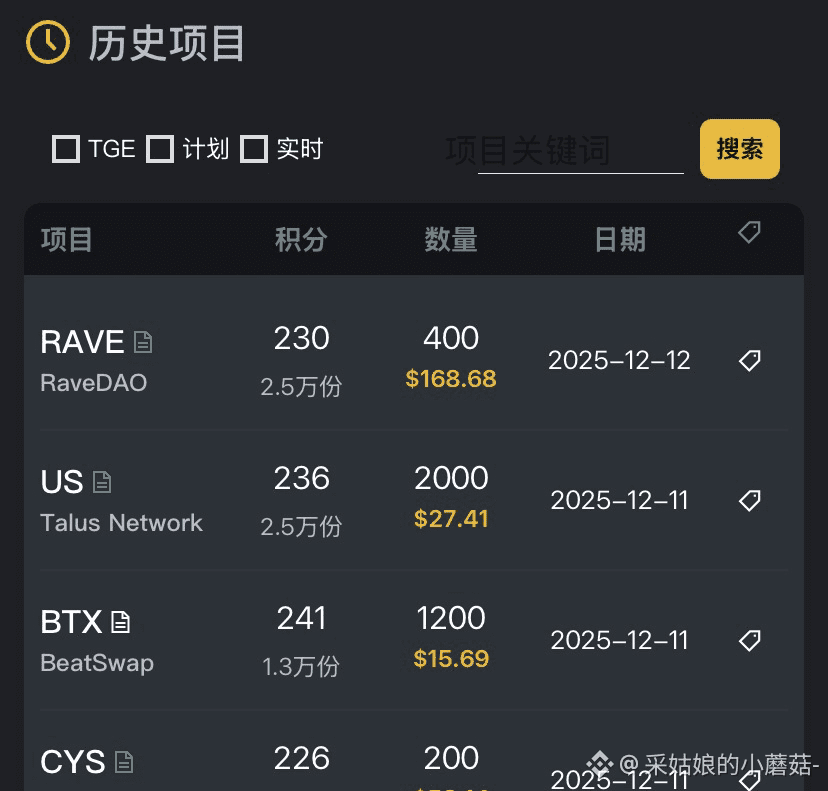Screen dimensions: 828x791
Task: Check the 计划 filter checkbox
Action: pos(160,149)
